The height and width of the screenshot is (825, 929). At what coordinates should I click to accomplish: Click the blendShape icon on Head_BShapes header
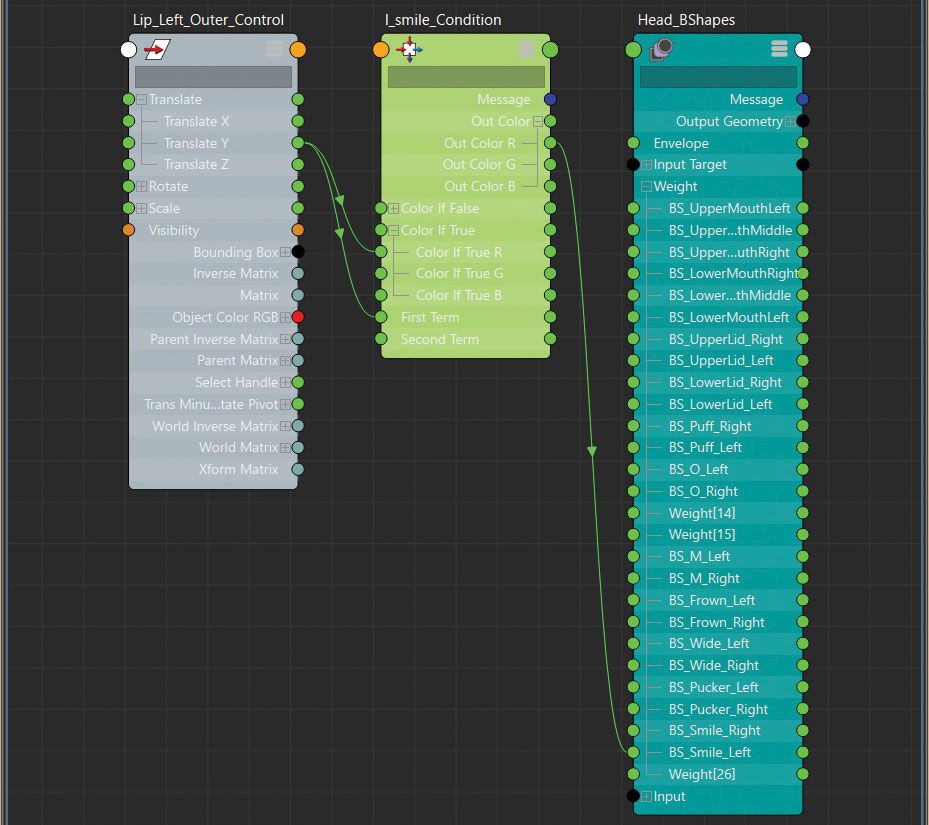click(660, 47)
